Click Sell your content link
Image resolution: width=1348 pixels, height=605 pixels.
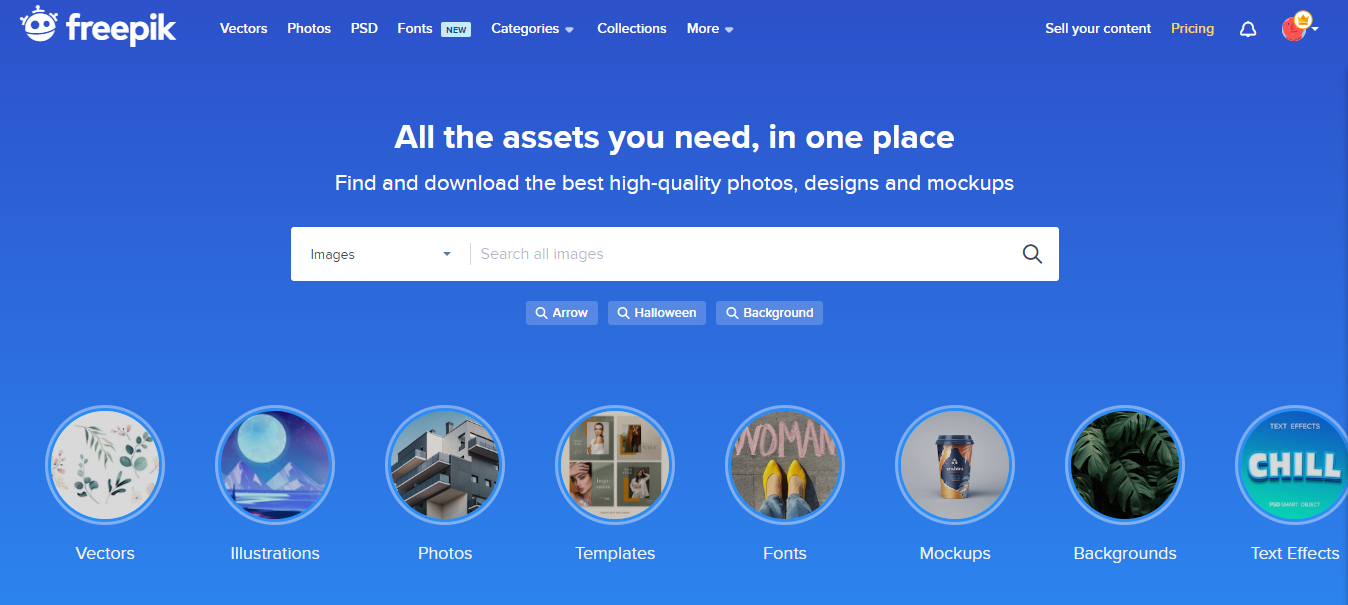coord(1098,29)
